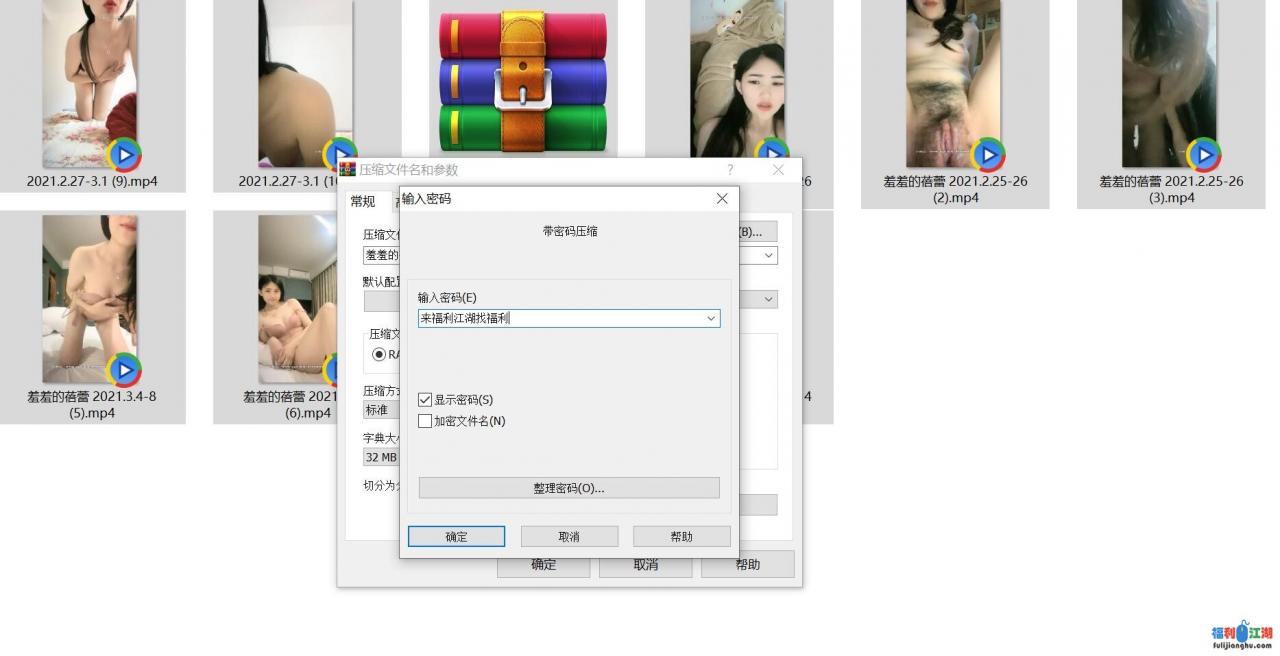Click WinRAR icon in 压缩文件名和参数 title bar
Viewport: 1280px width, 656px height.
348,170
